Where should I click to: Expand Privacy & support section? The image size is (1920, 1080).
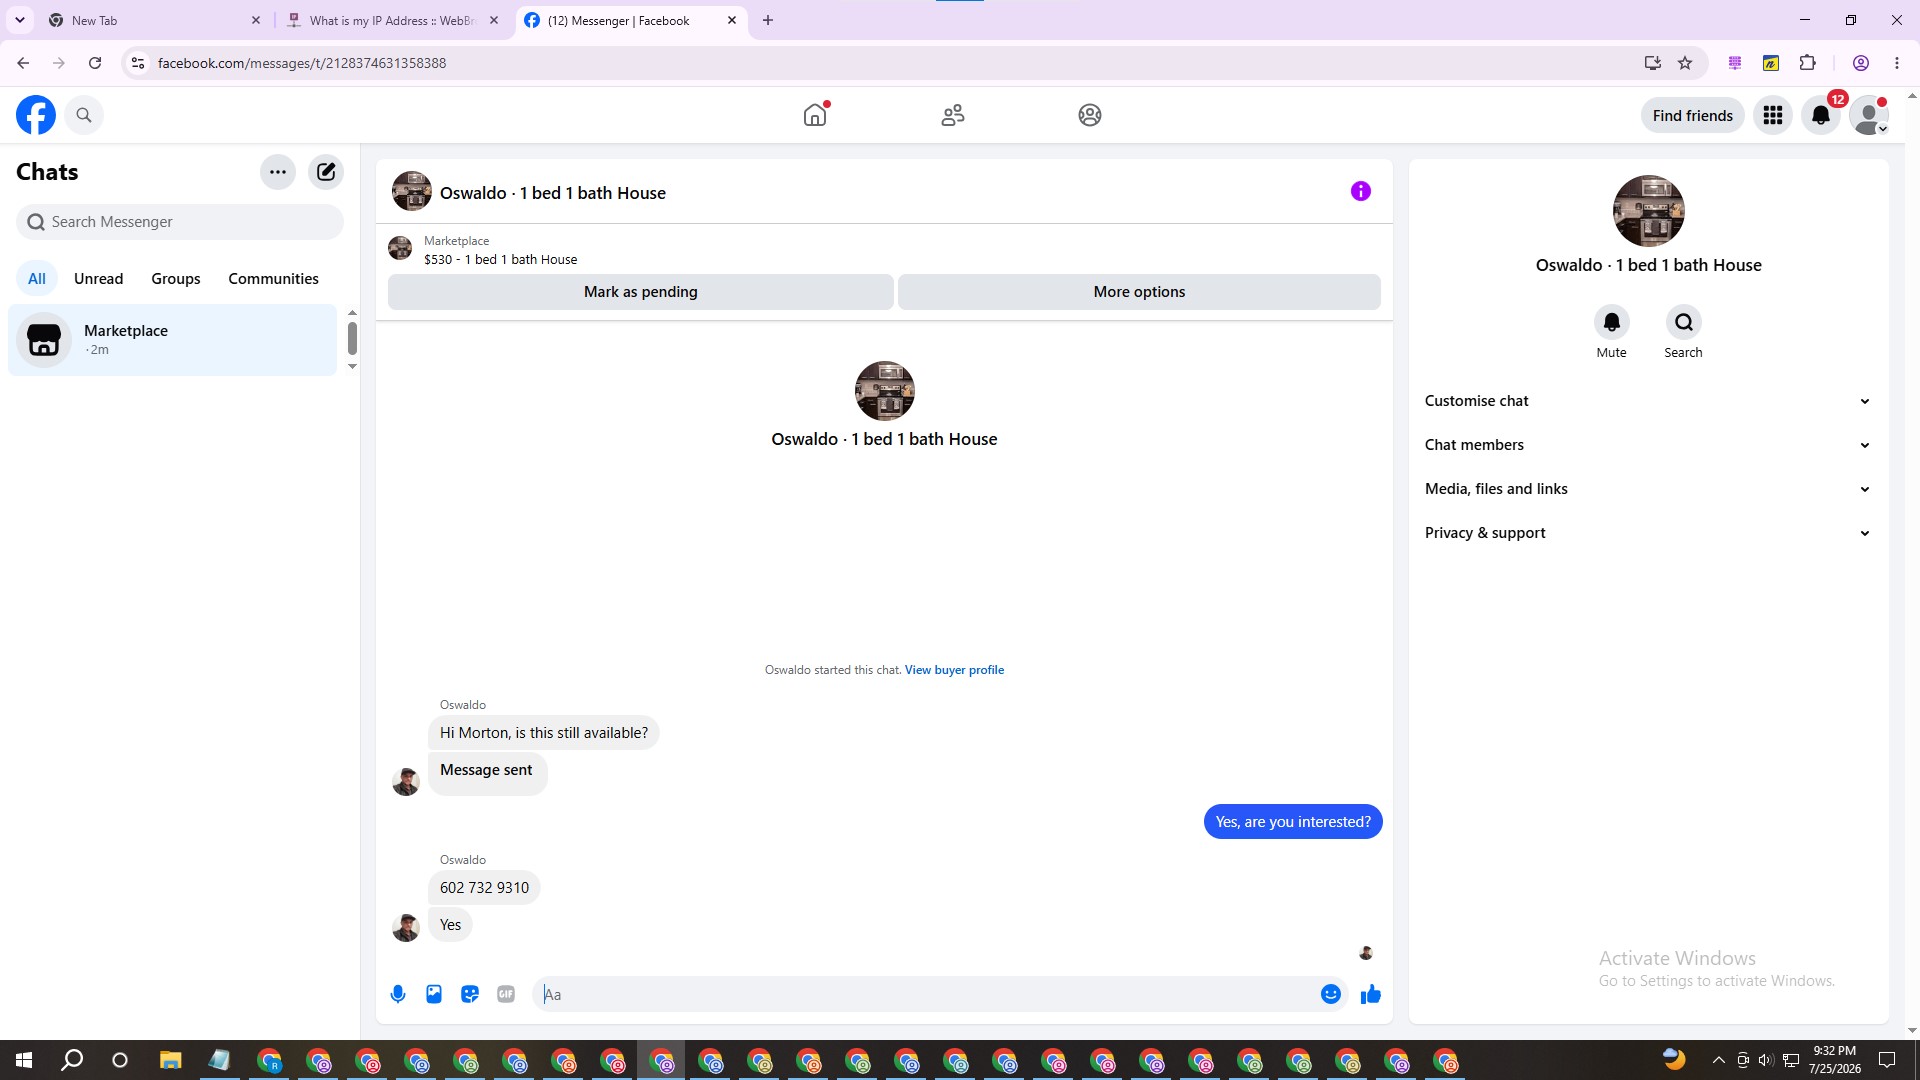pos(1648,533)
